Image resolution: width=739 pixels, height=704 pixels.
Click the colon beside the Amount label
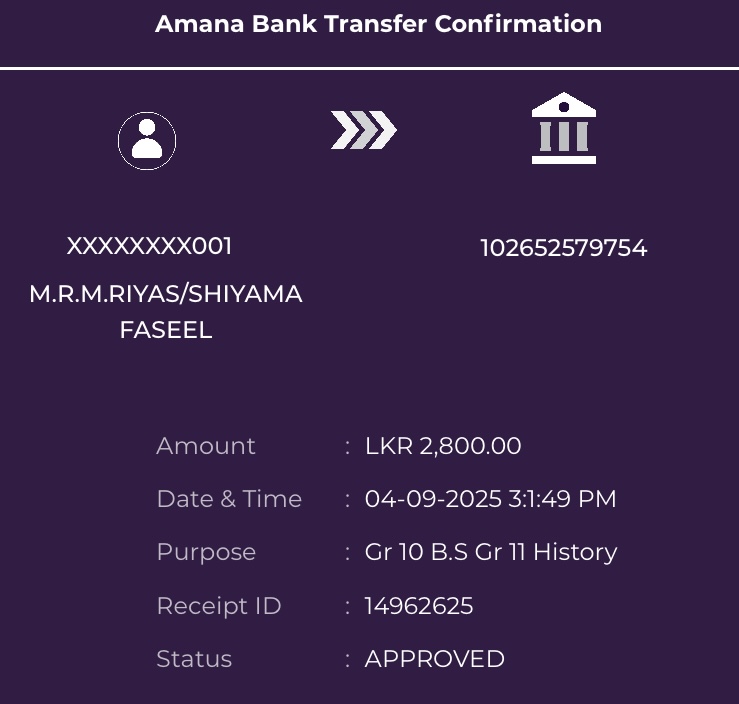[x=347, y=447]
